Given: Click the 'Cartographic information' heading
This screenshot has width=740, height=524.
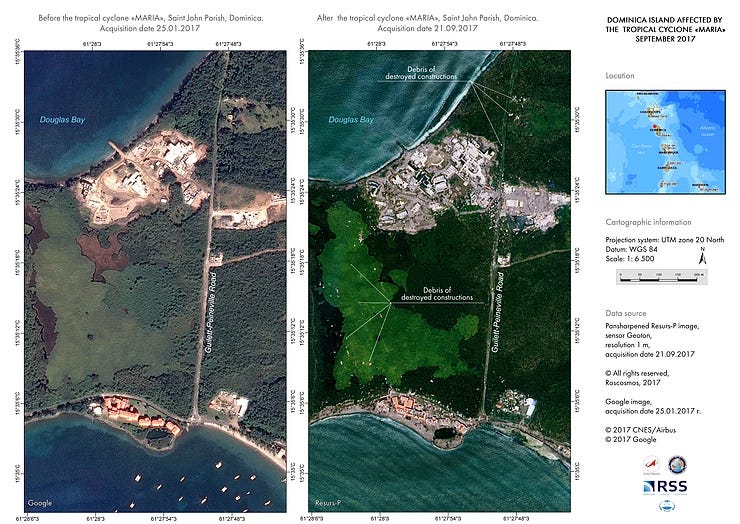Looking at the screenshot, I should coord(648,222).
